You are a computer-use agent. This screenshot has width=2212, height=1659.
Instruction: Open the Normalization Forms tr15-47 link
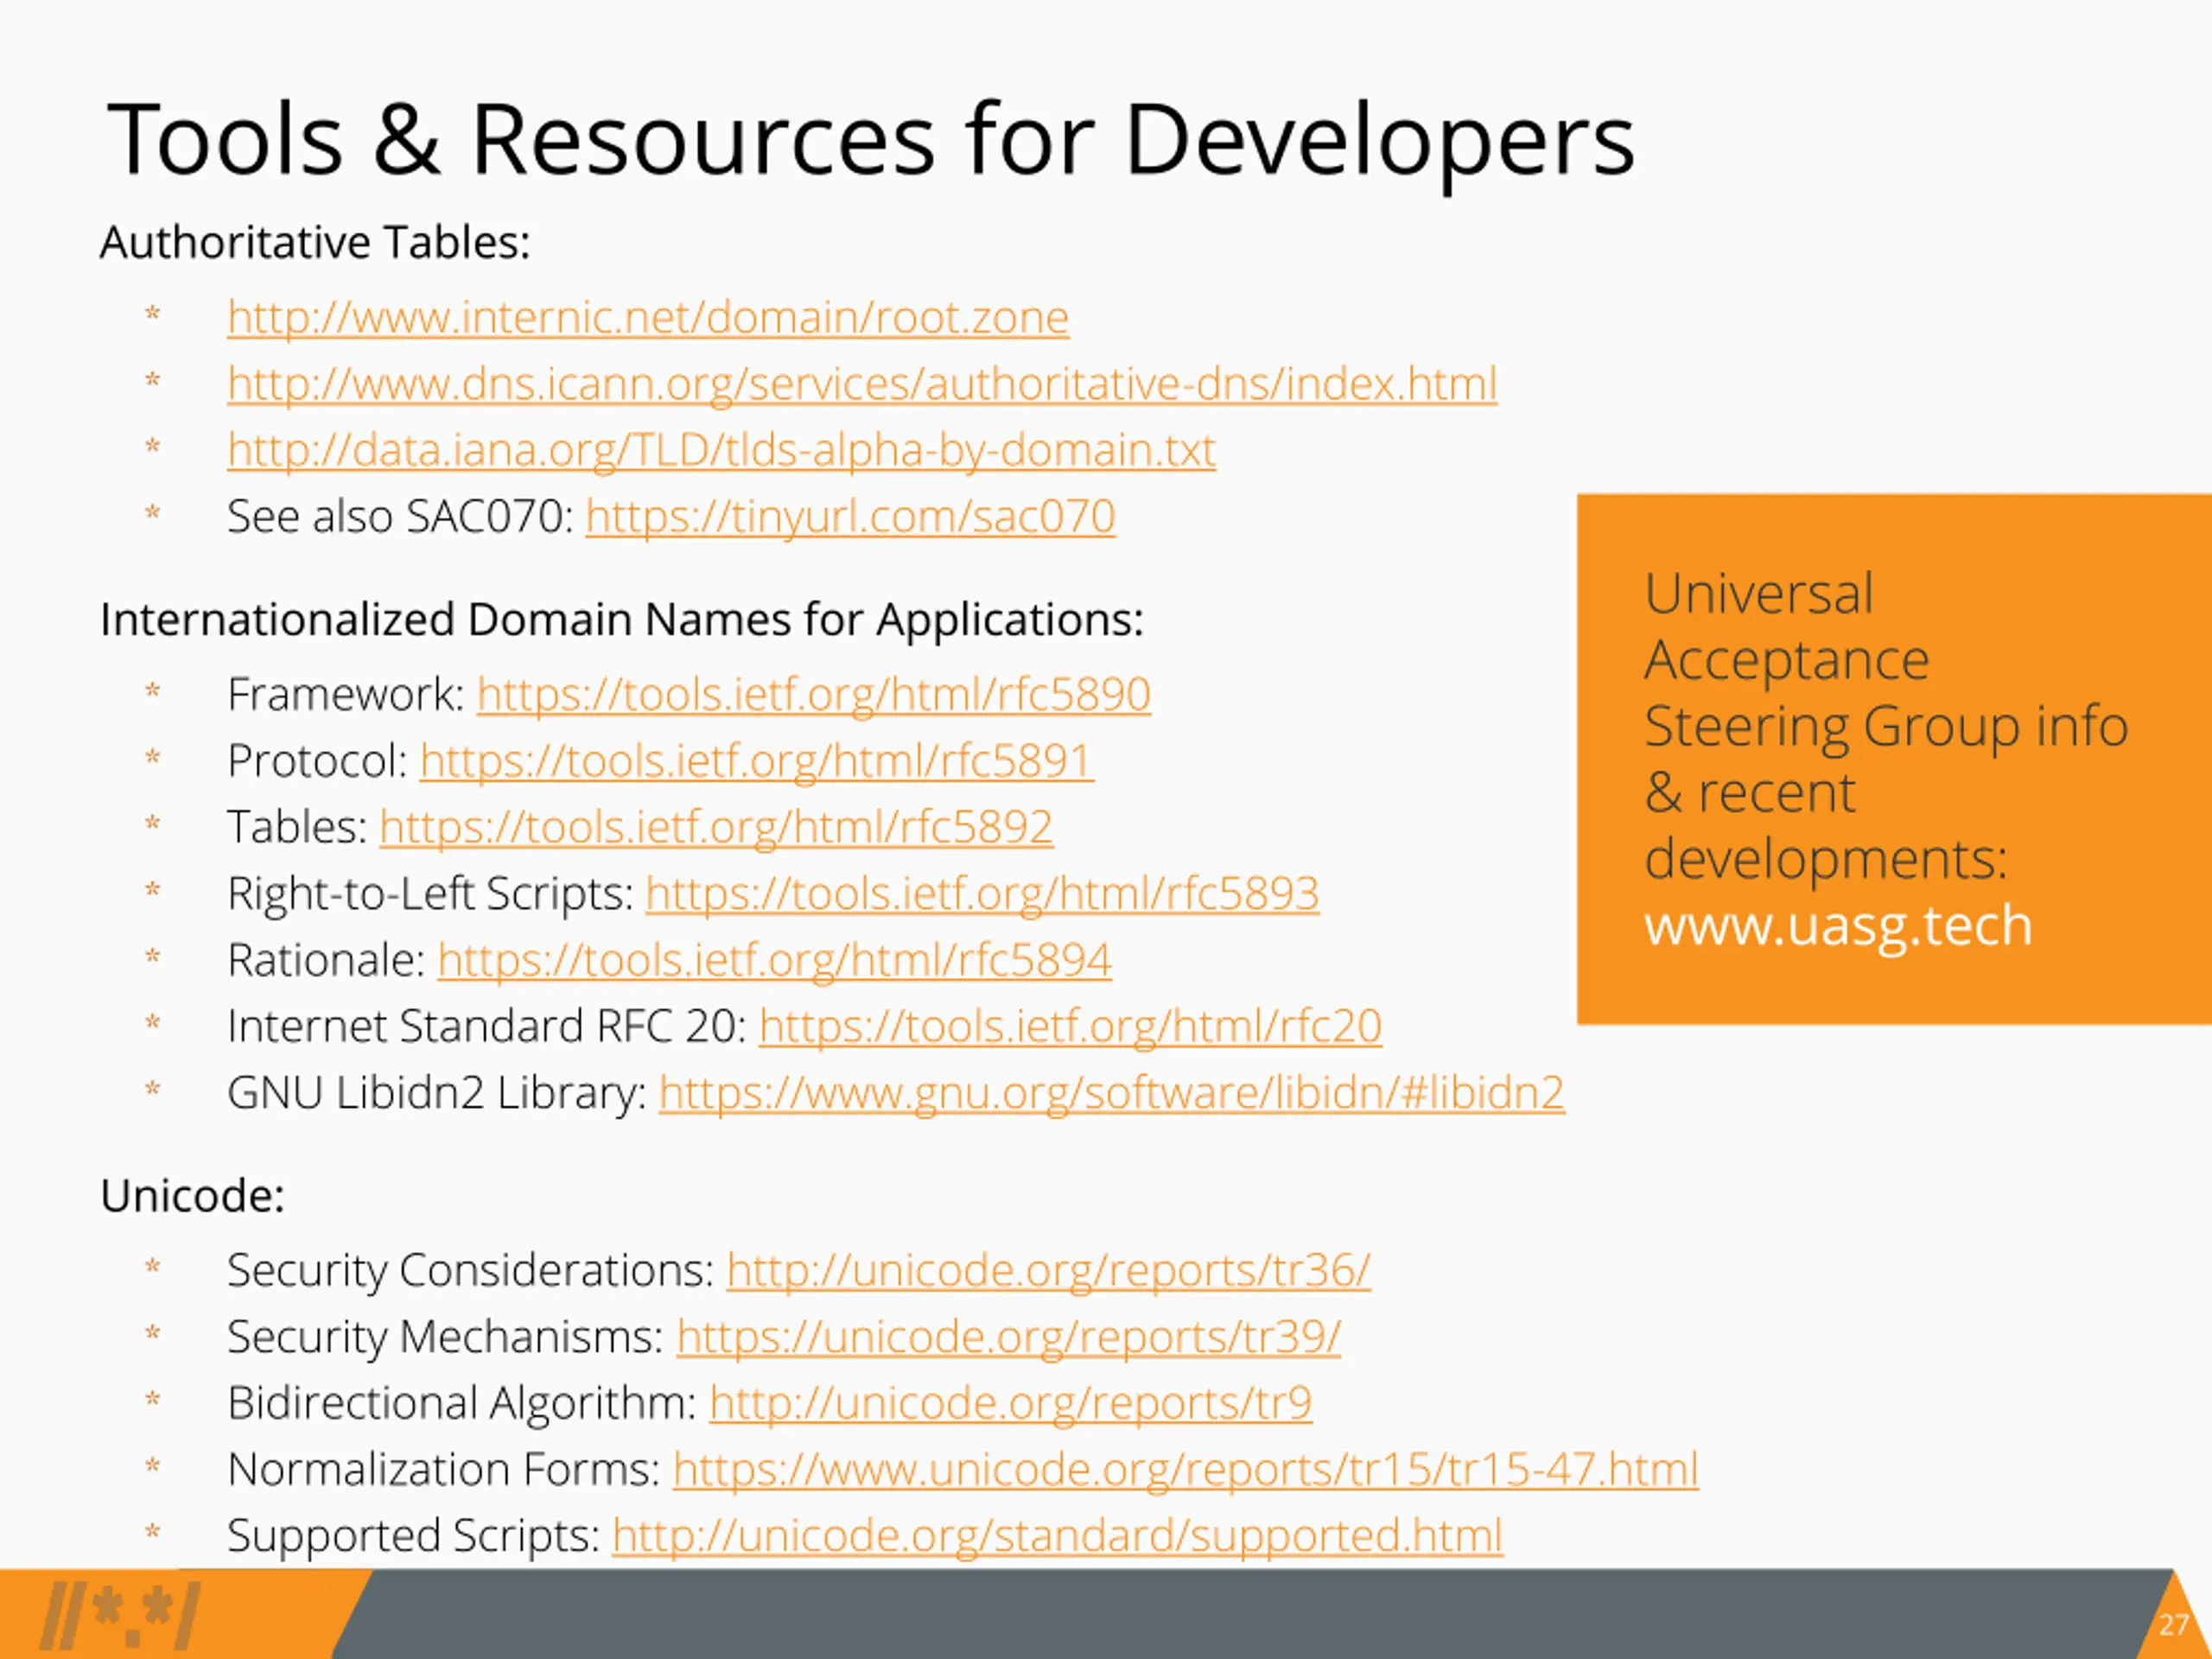(1185, 1470)
